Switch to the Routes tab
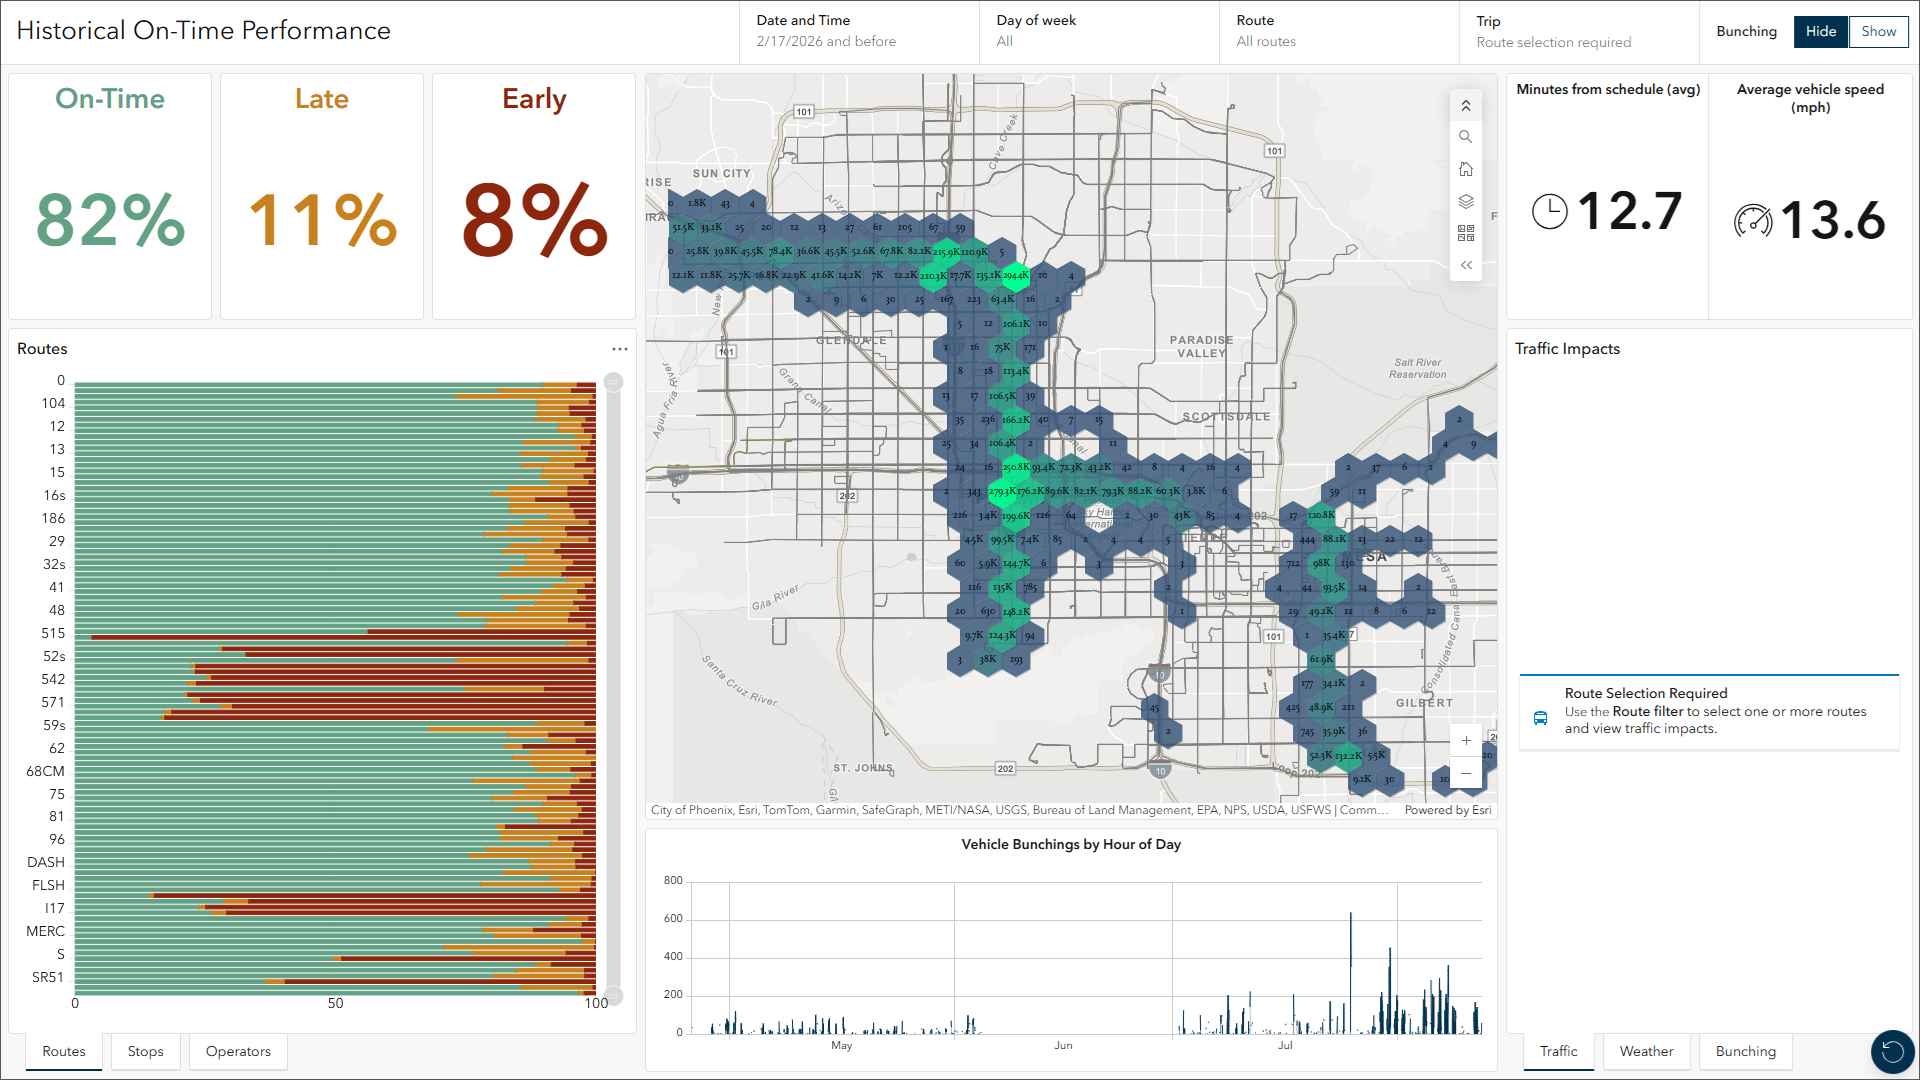 [x=64, y=1052]
